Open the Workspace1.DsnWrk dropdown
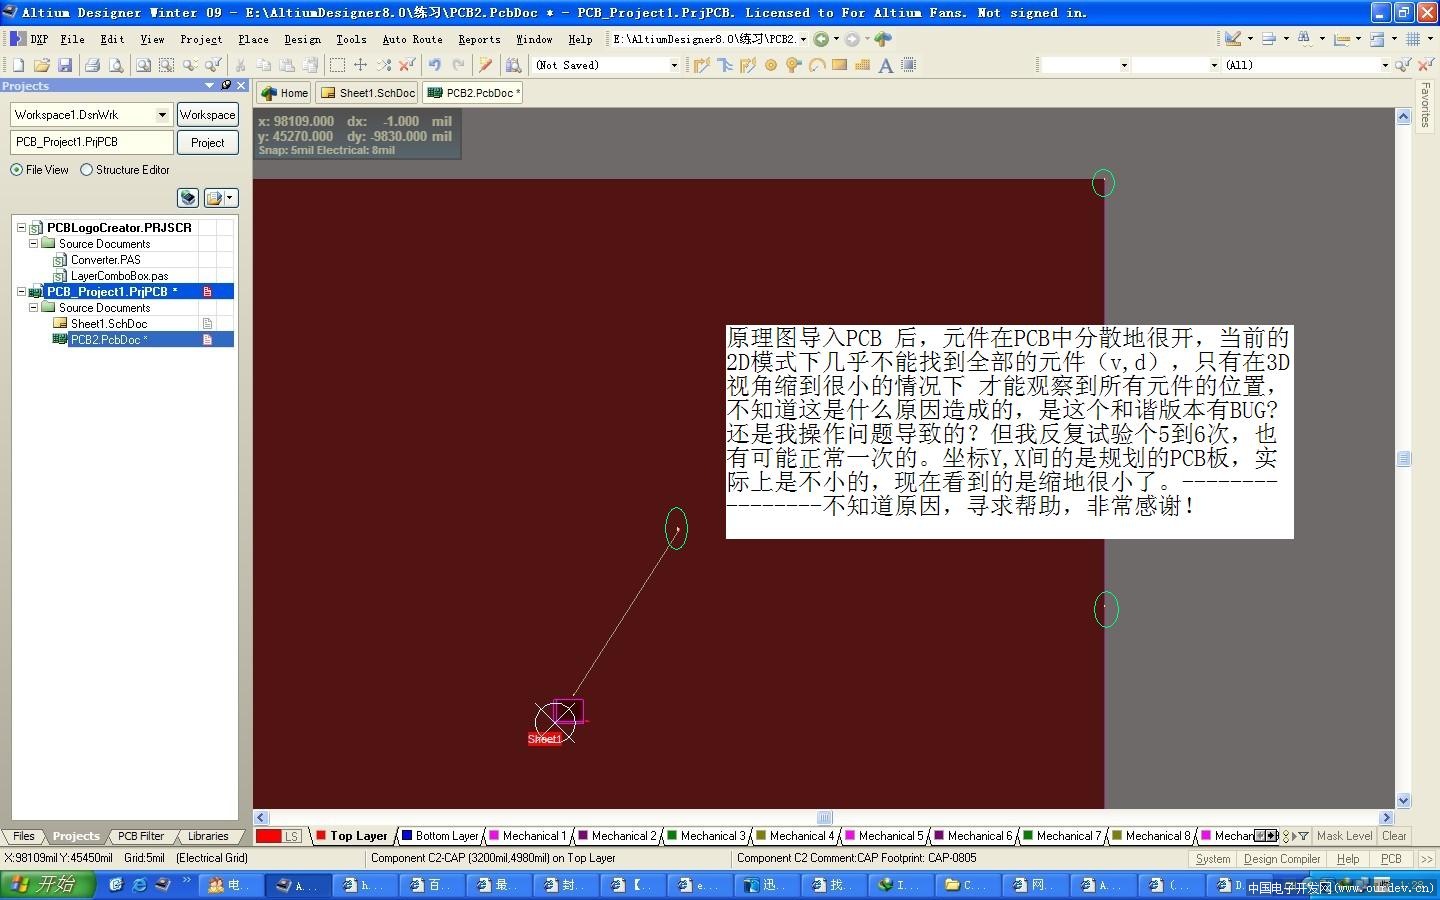Viewport: 1440px width, 900px height. tap(163, 114)
